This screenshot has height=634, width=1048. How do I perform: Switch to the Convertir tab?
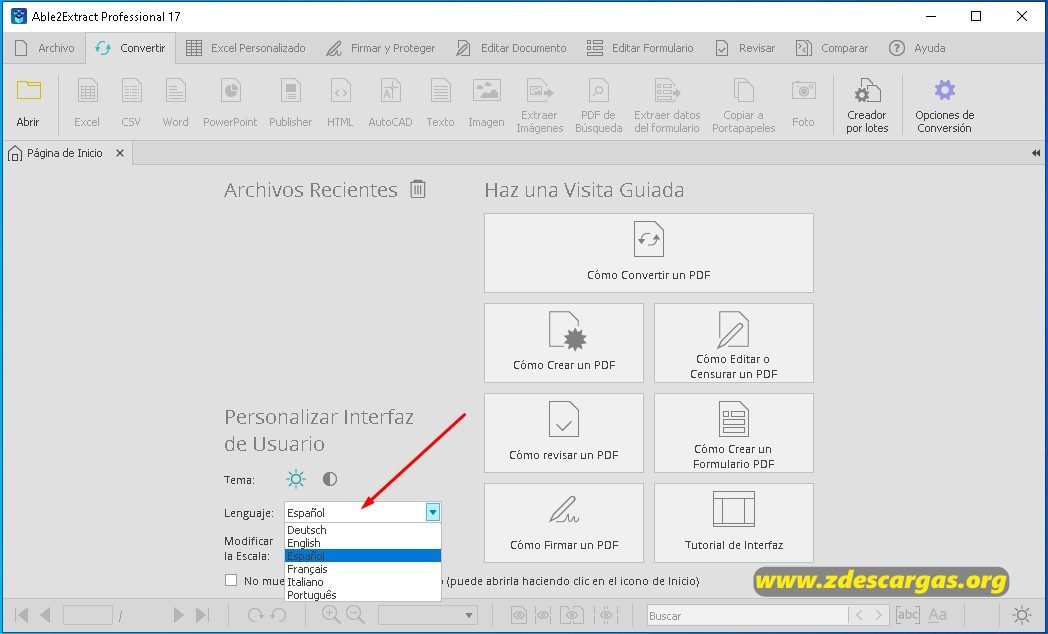130,48
